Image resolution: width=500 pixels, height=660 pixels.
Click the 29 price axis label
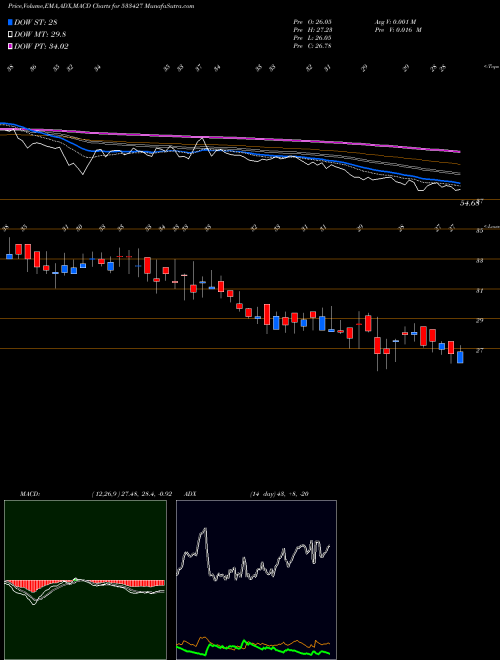point(479,320)
